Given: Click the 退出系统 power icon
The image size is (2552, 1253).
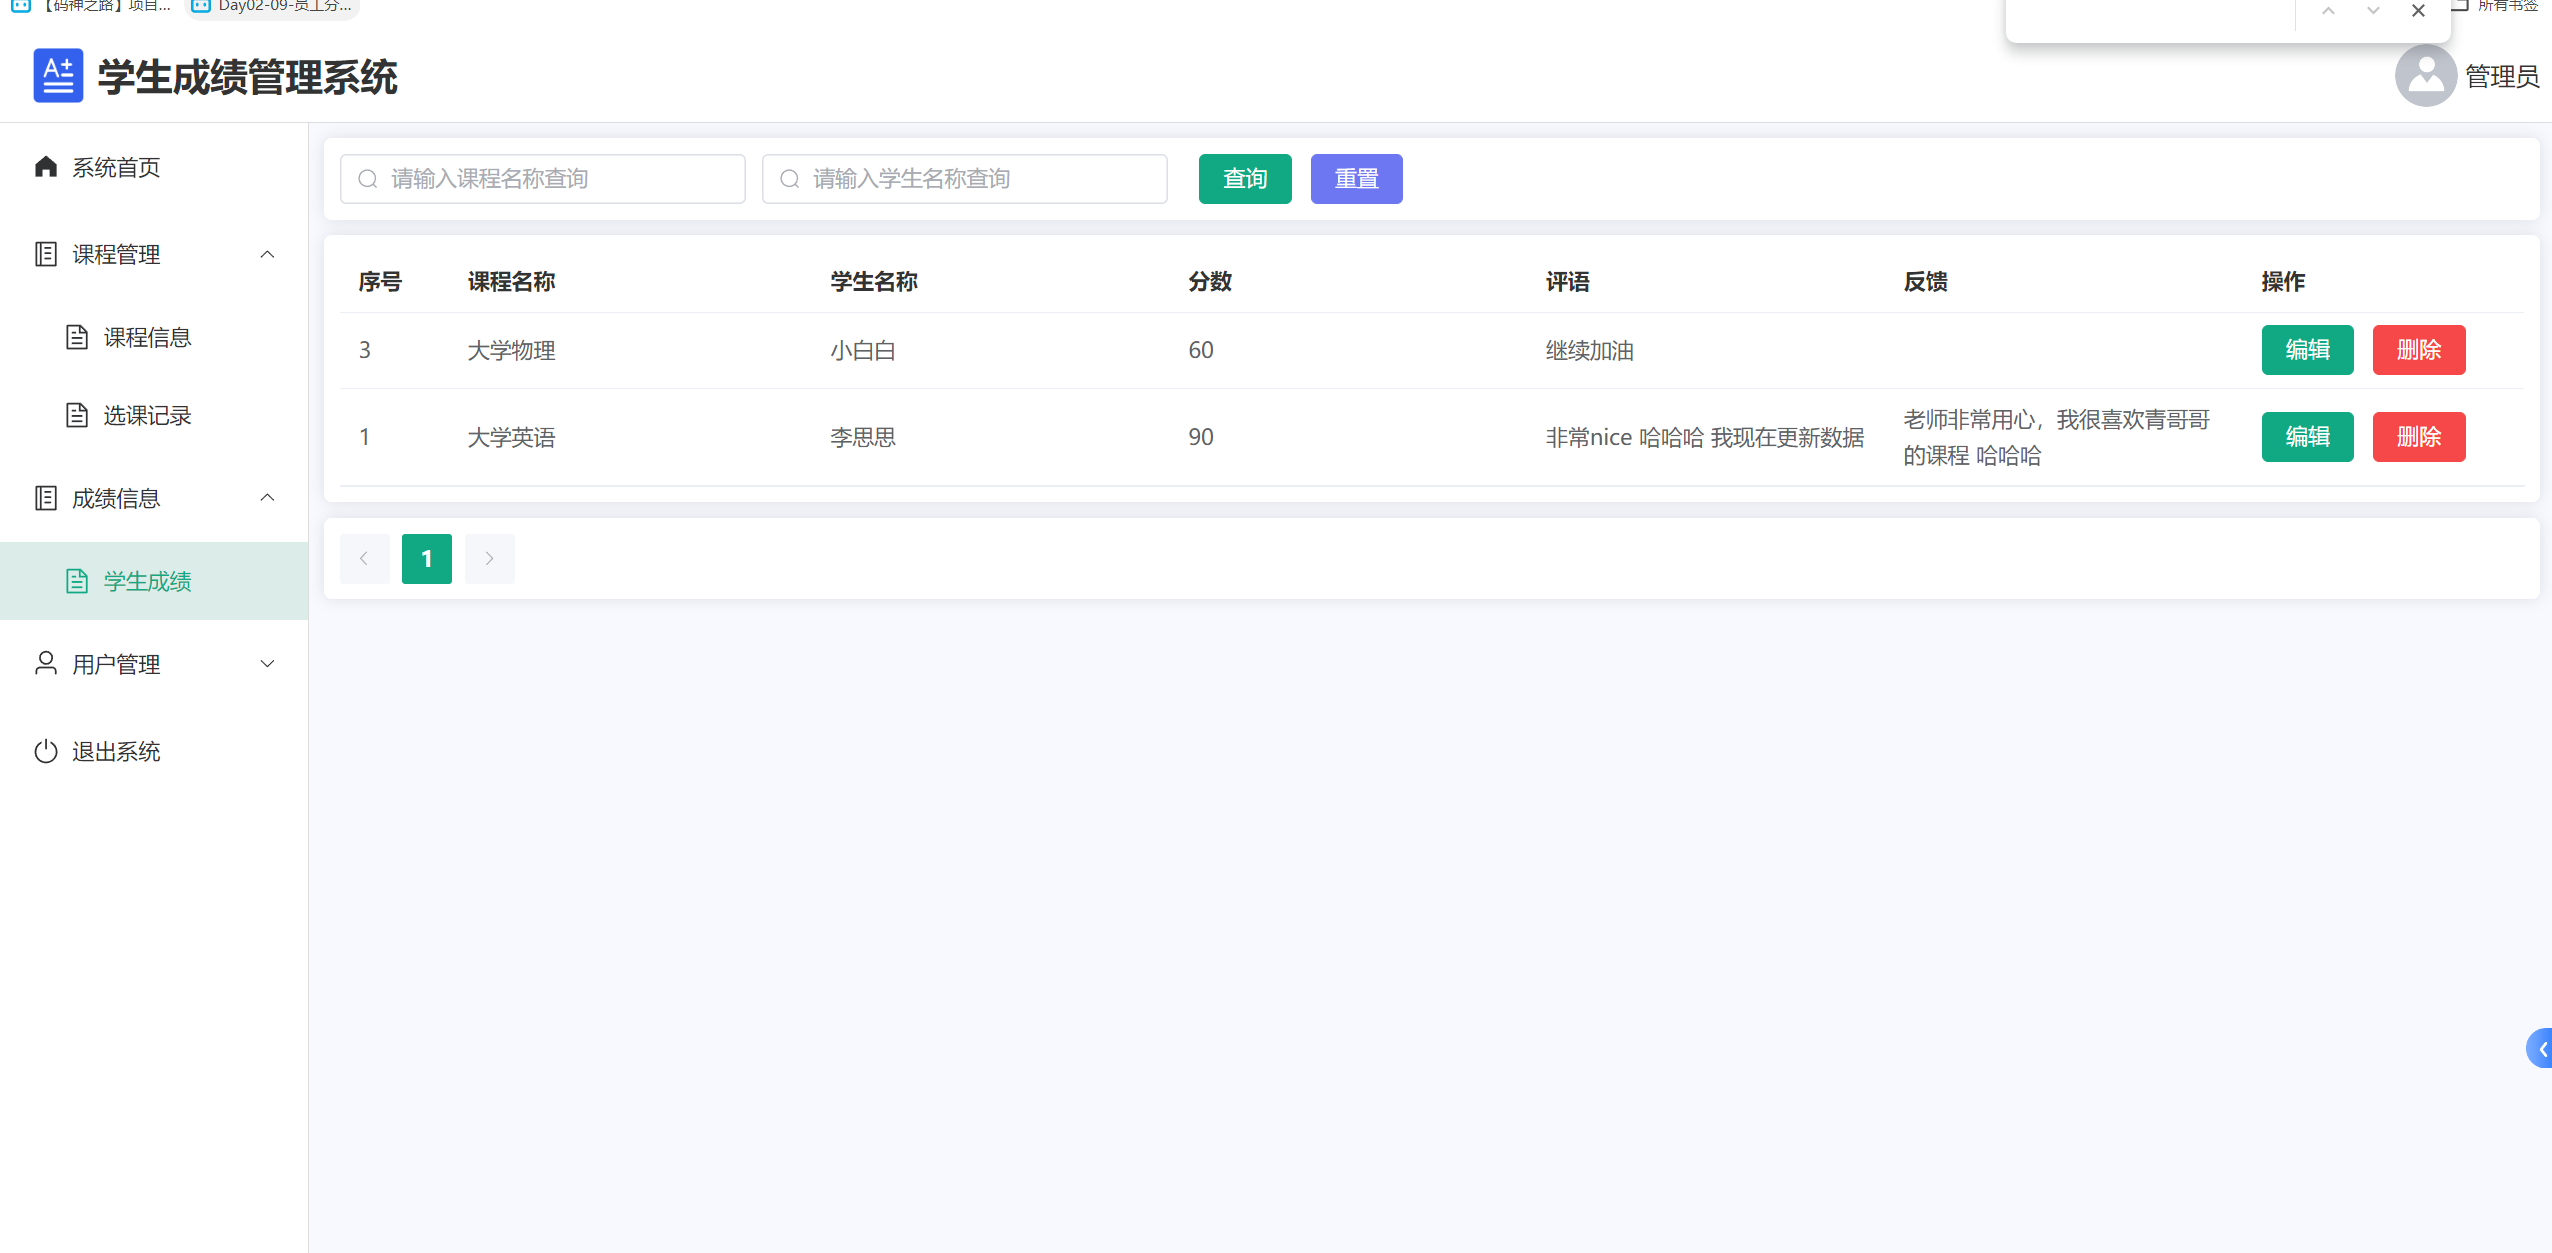Looking at the screenshot, I should click(x=46, y=751).
